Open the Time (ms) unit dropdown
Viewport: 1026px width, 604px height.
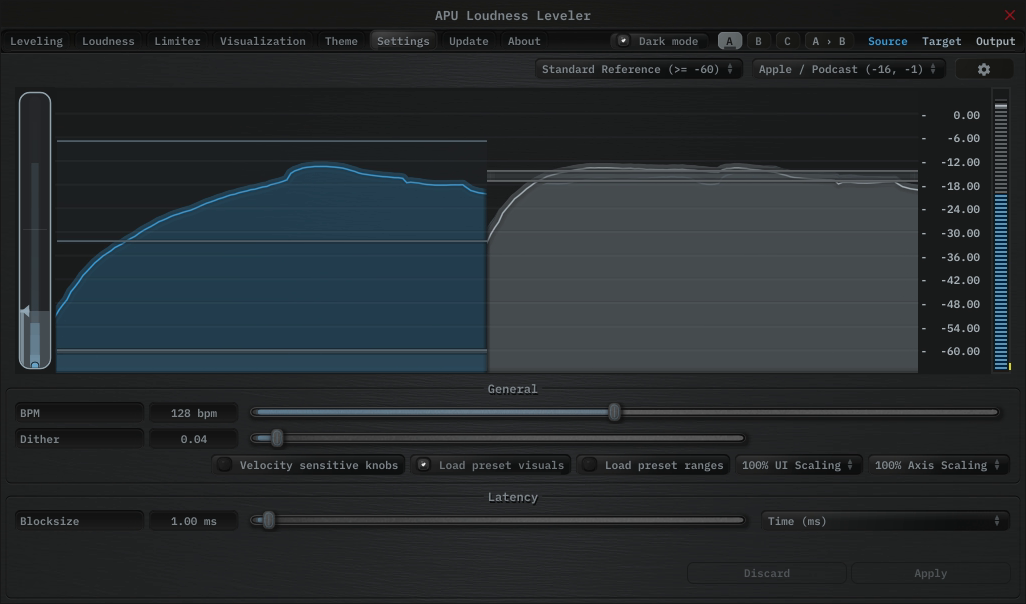[x=884, y=521]
